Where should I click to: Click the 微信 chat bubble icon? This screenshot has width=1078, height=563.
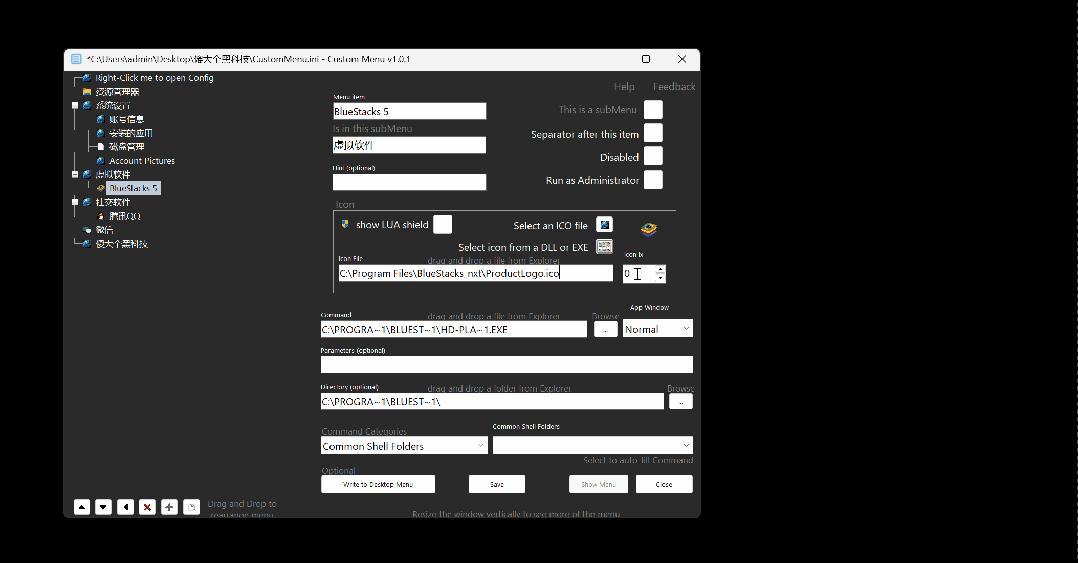(x=87, y=230)
